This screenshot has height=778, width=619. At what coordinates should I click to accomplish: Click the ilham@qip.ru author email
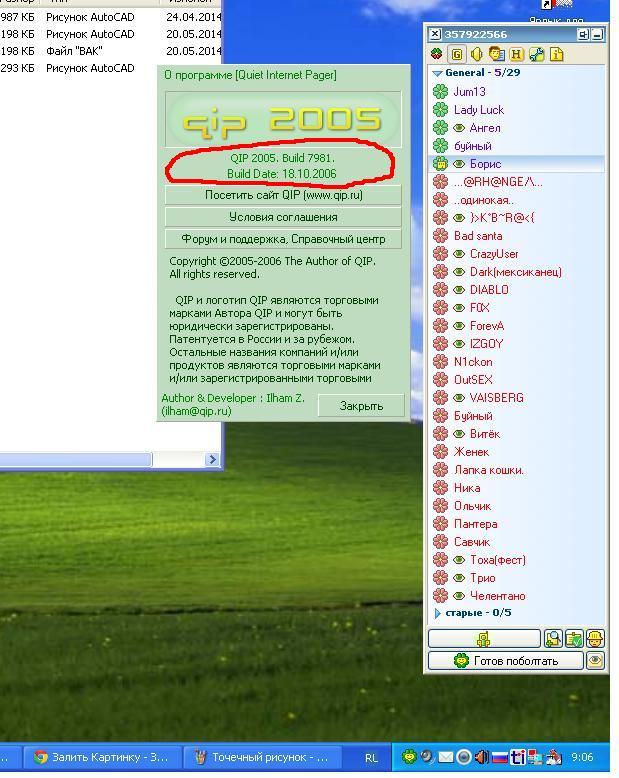[196, 411]
